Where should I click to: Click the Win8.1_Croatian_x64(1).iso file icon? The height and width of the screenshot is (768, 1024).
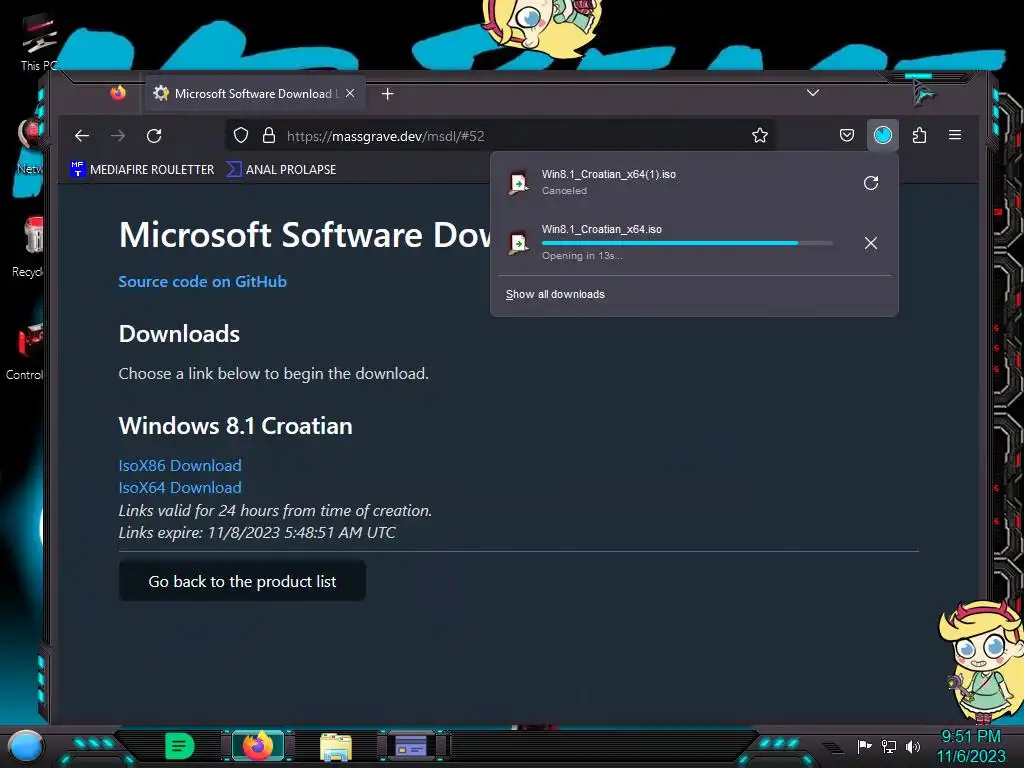pos(519,183)
